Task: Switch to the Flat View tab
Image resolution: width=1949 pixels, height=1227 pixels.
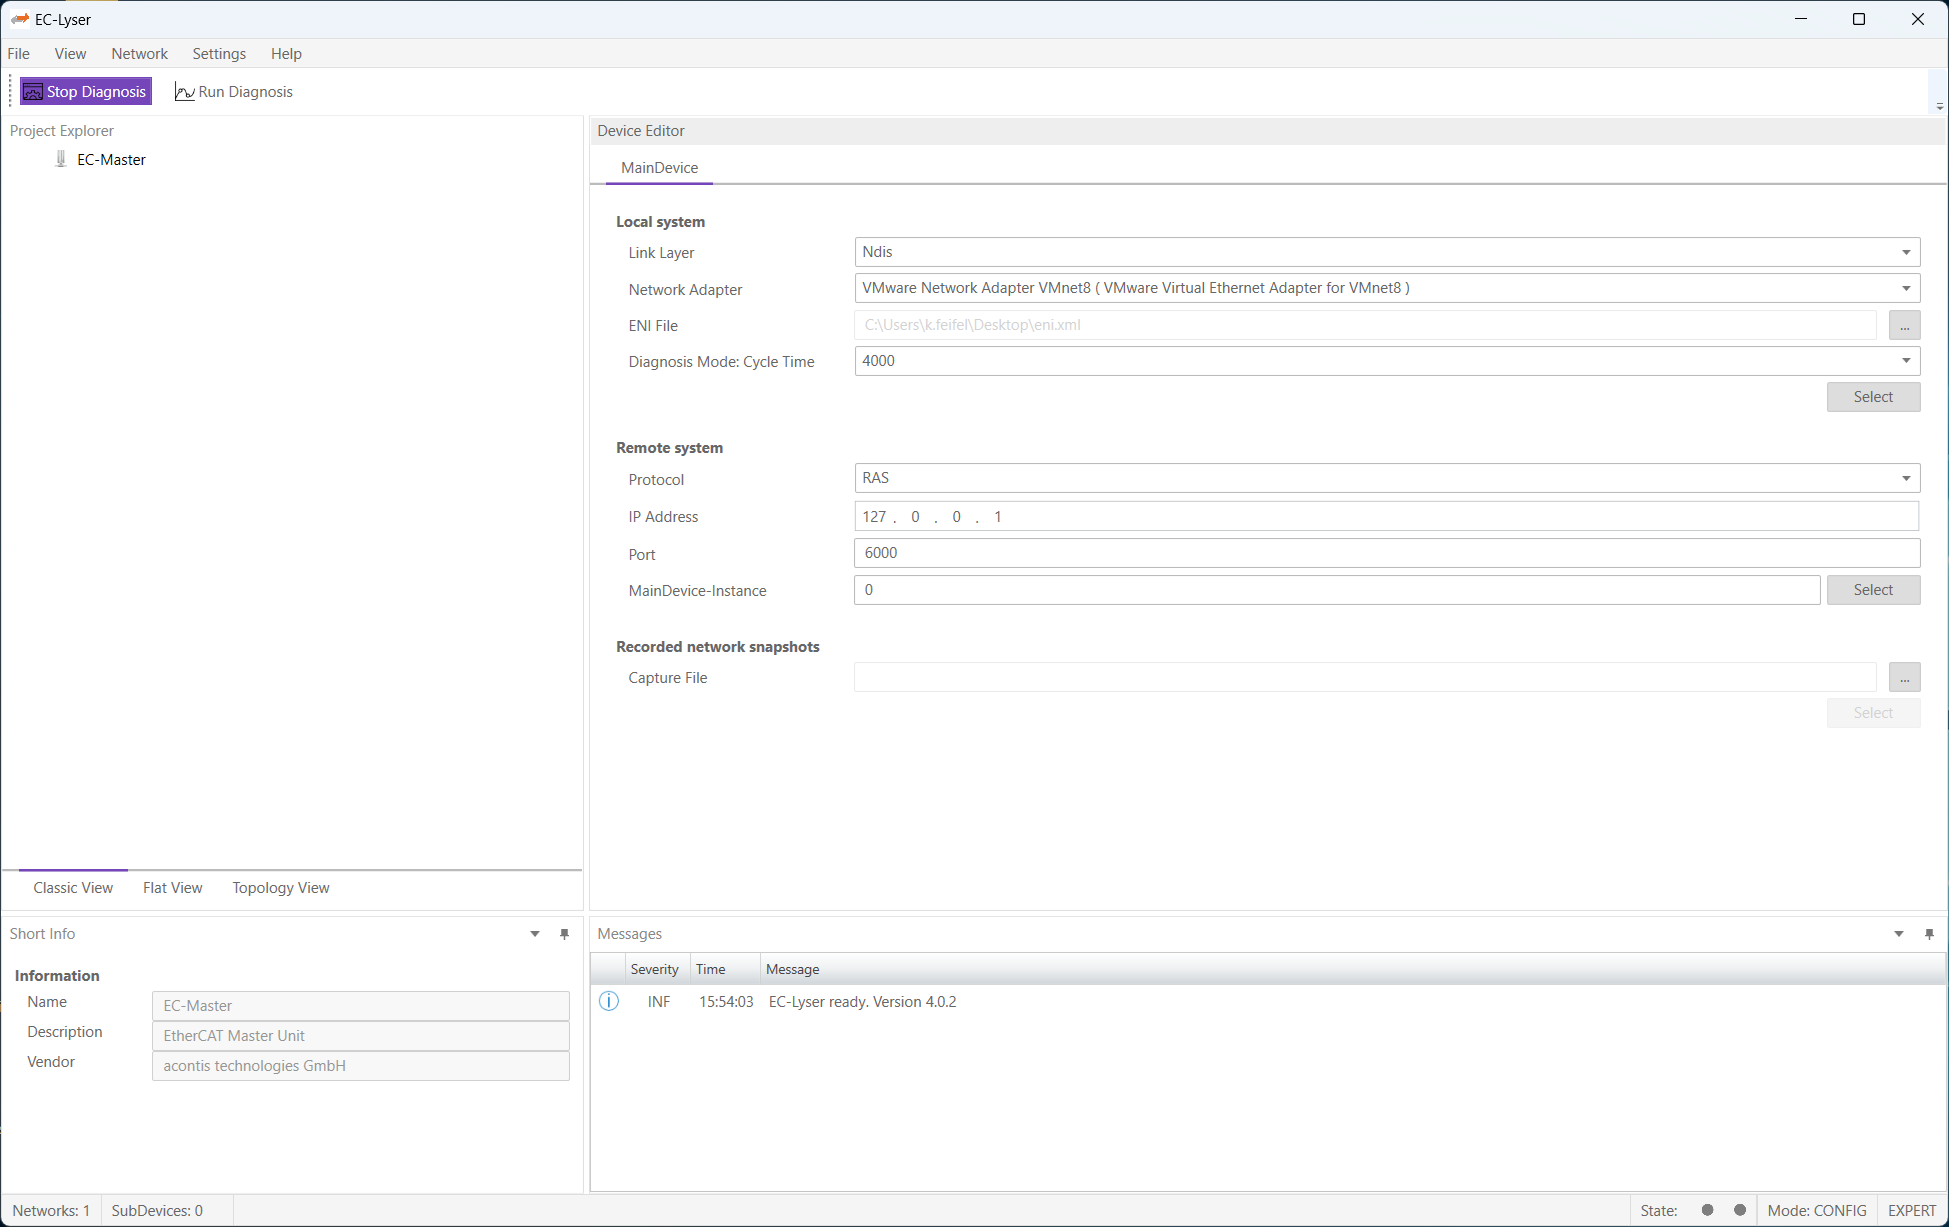Action: pyautogui.click(x=172, y=888)
